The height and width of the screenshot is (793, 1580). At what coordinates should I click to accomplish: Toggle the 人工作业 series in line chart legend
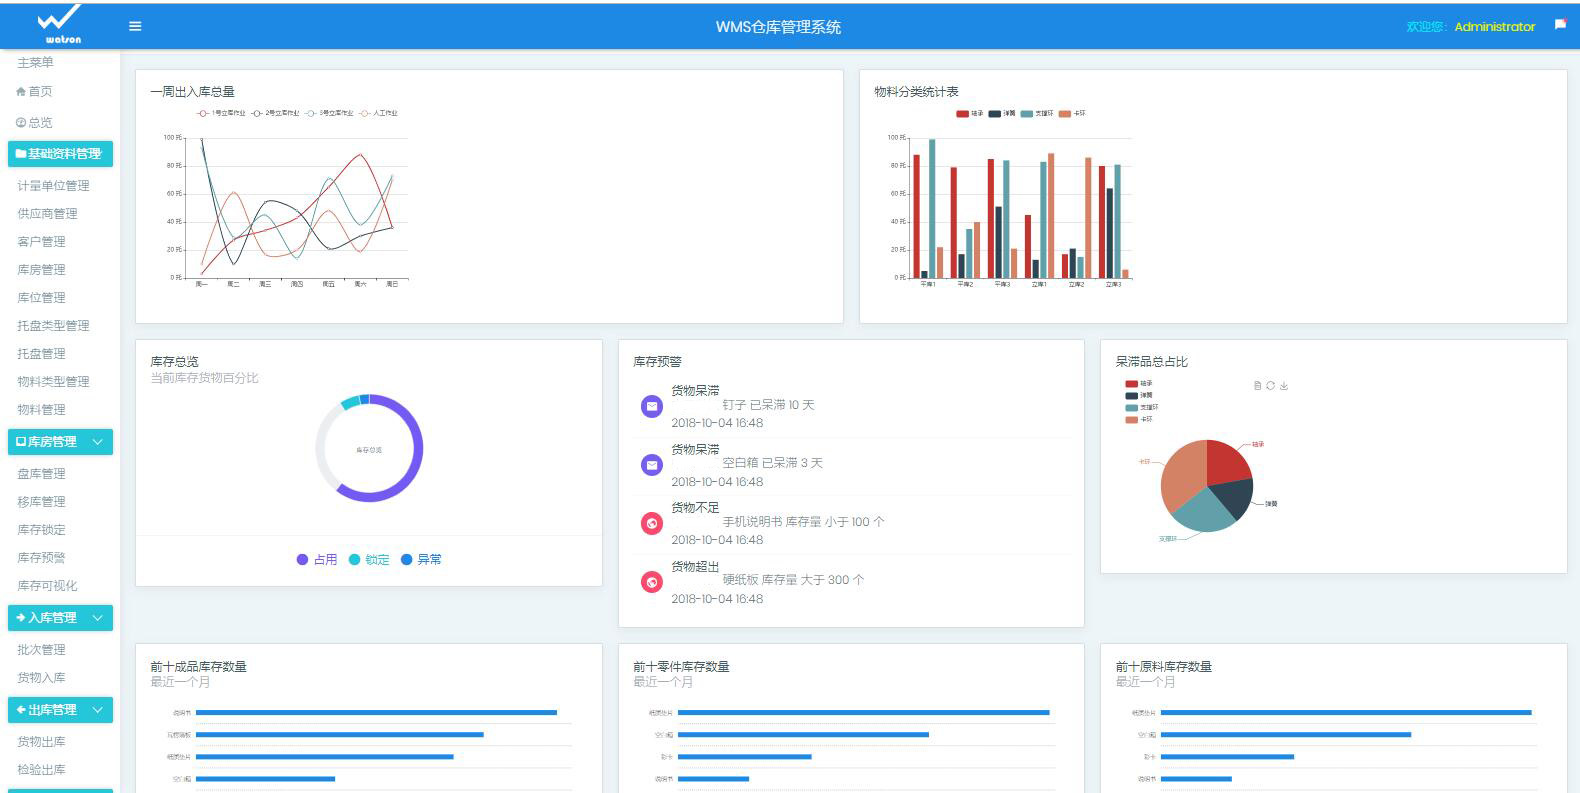point(378,113)
